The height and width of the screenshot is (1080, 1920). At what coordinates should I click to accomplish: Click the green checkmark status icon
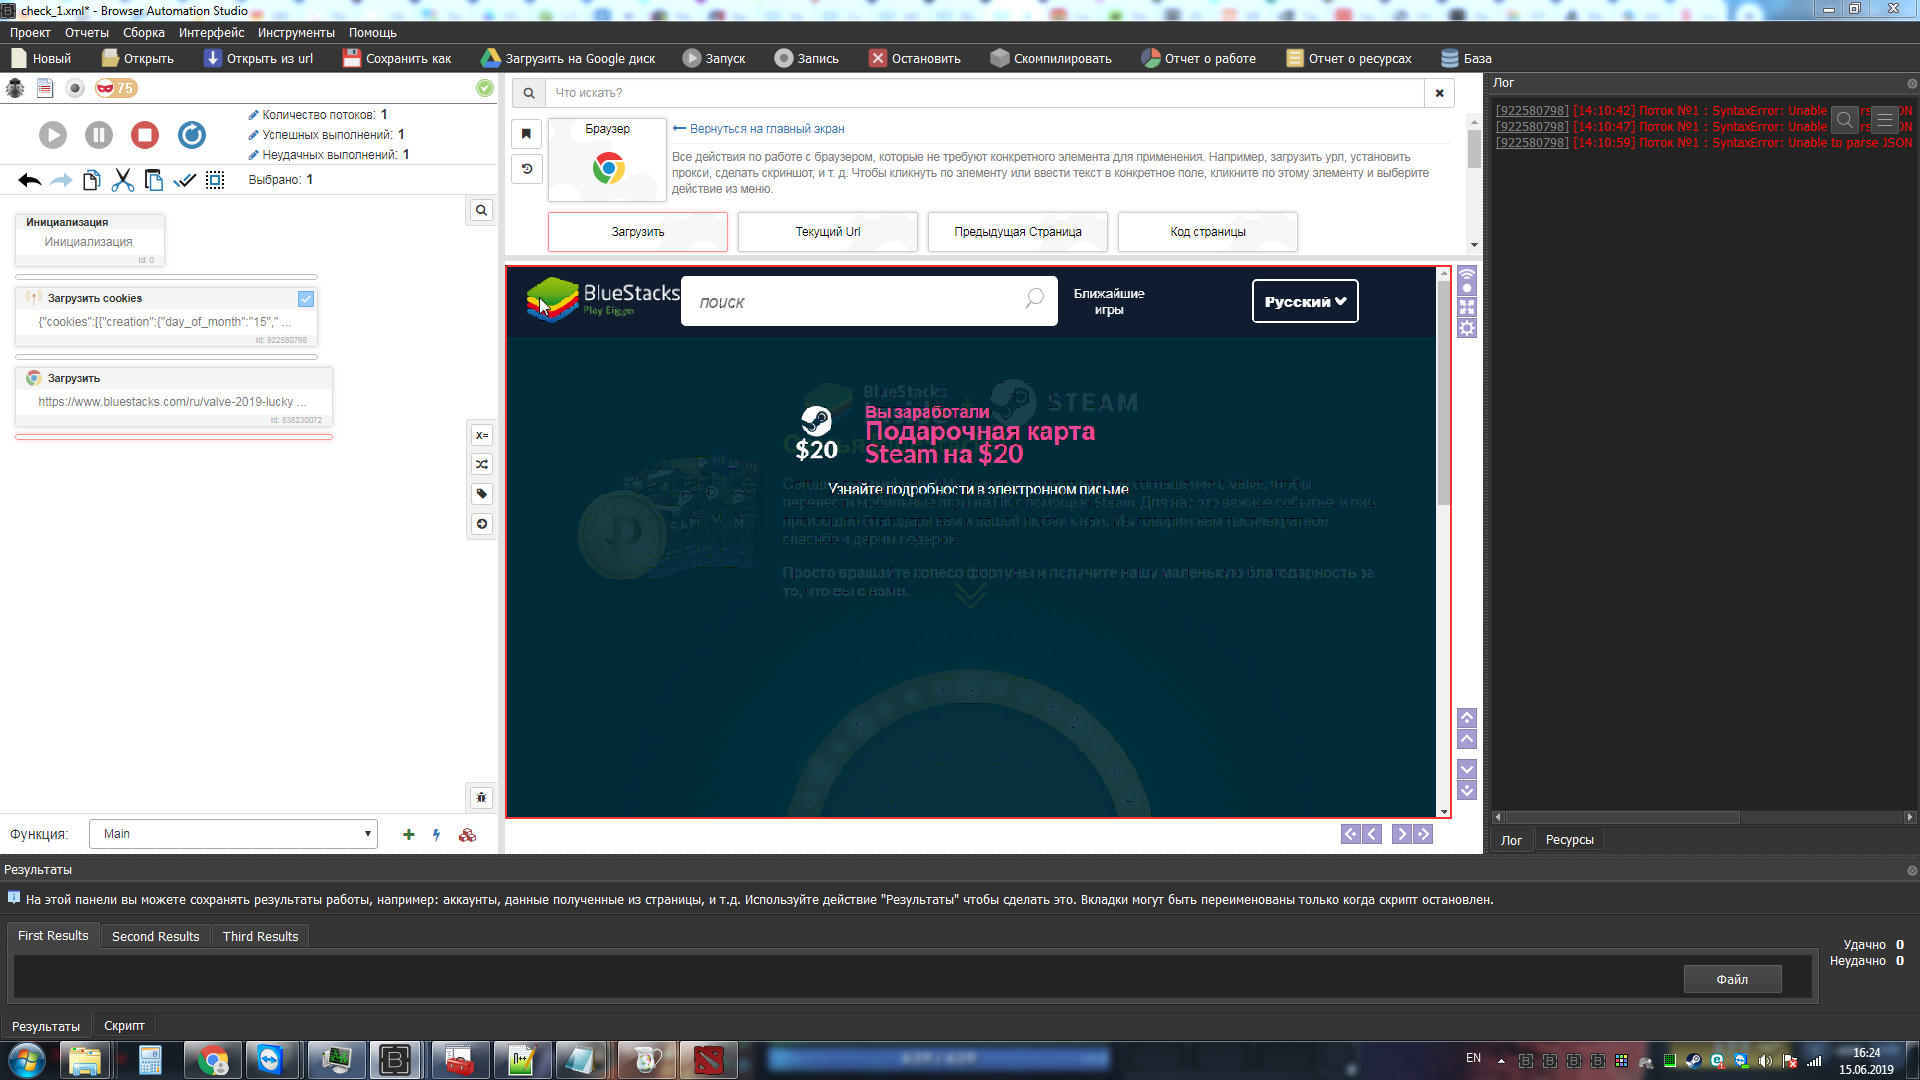[485, 88]
